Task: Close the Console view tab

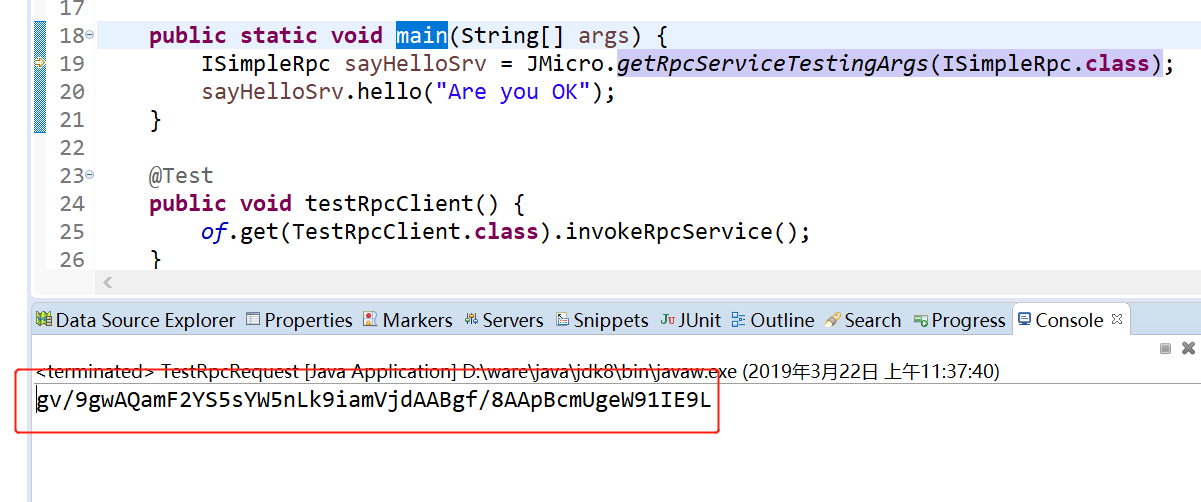Action: pyautogui.click(x=1117, y=319)
